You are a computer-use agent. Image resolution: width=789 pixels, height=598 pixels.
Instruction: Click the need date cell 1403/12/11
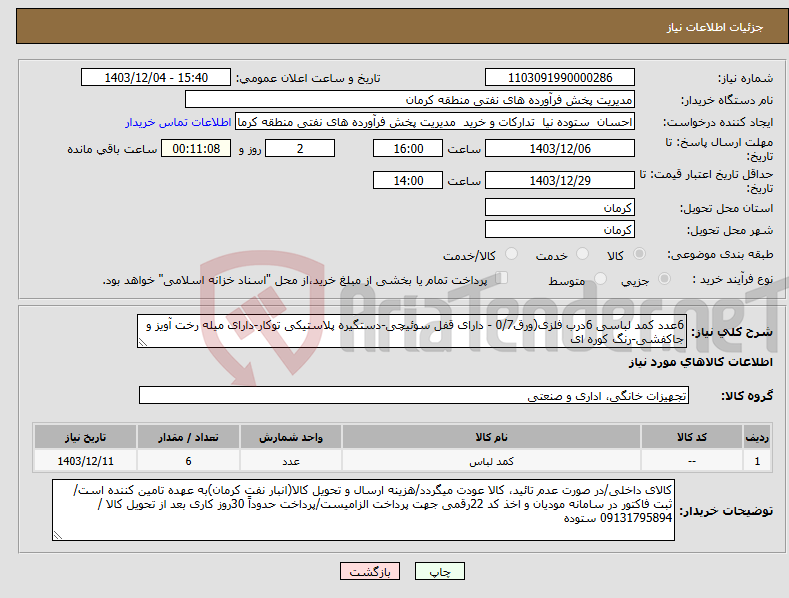click(86, 461)
